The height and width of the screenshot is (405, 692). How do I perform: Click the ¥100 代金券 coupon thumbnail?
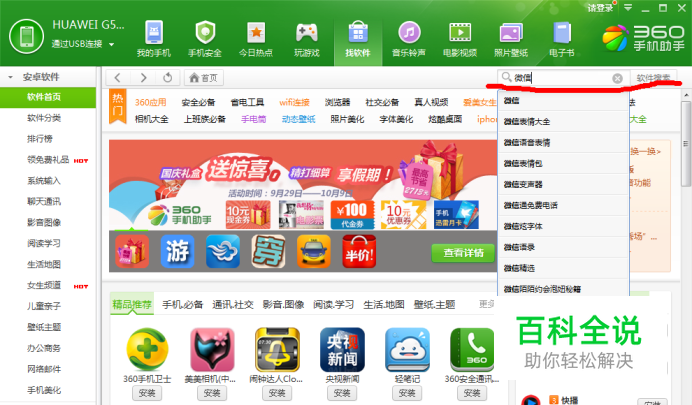point(352,215)
